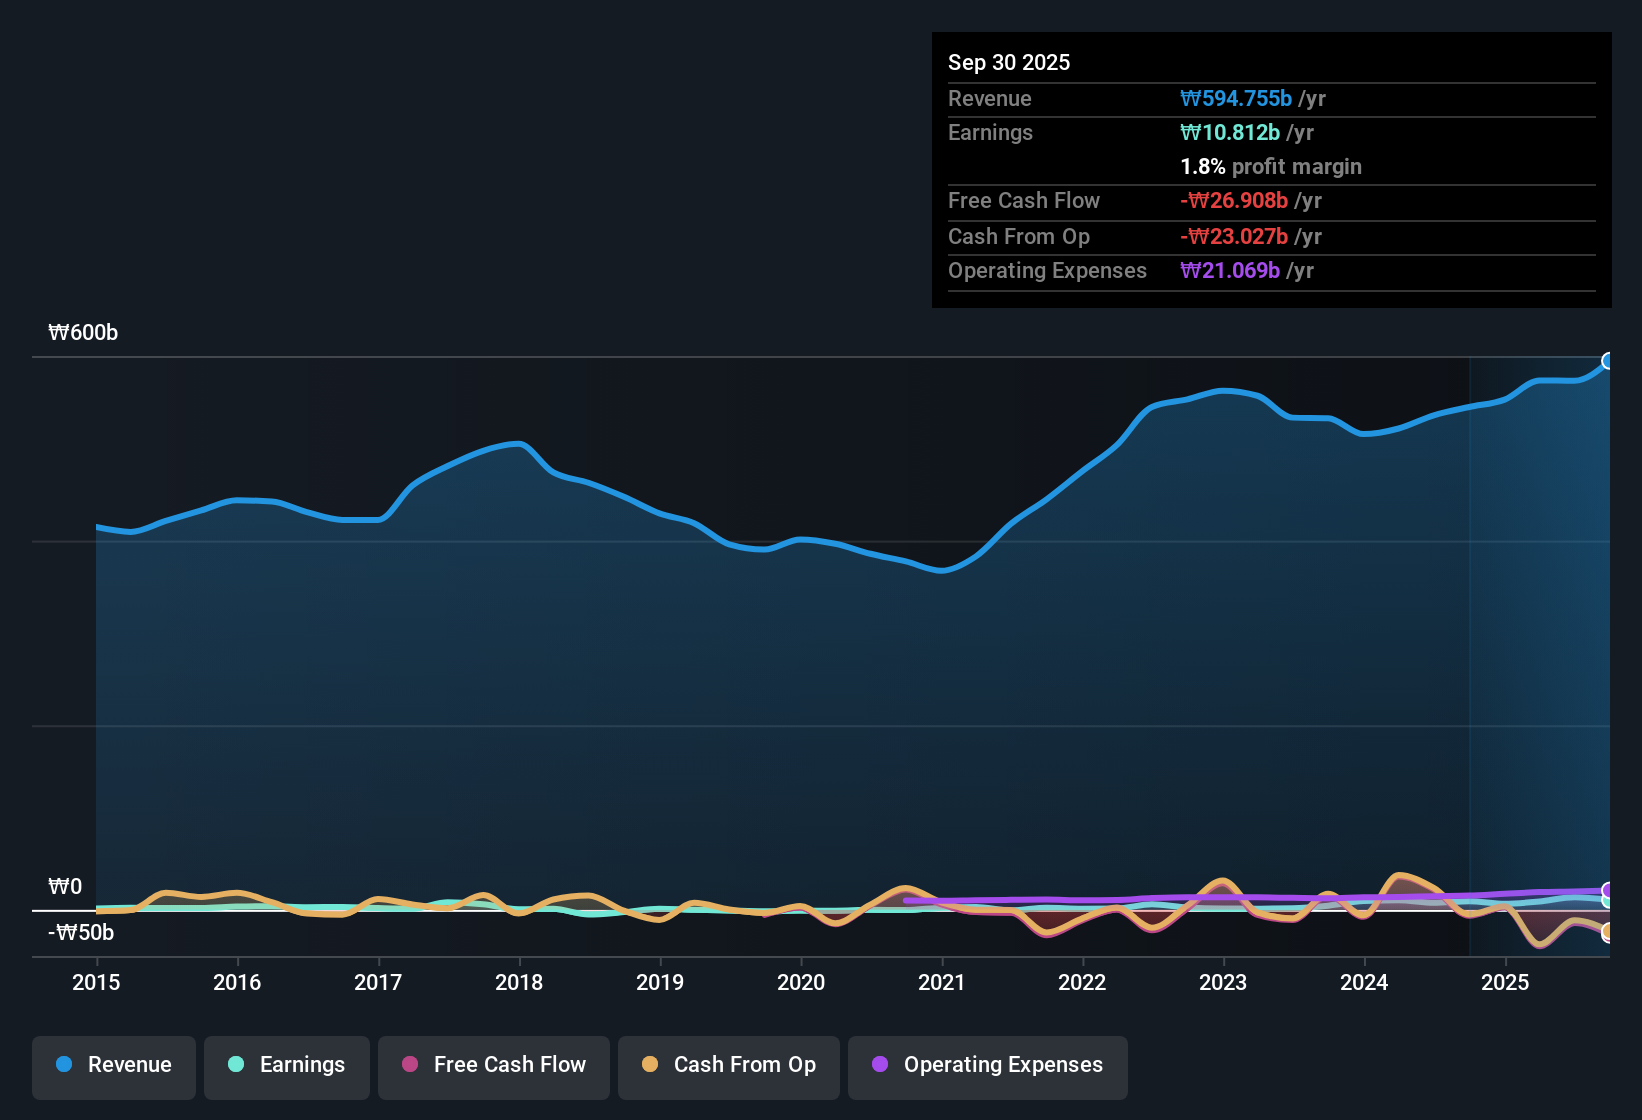Click the Free Cash Flow label in tooltip

tap(1024, 201)
